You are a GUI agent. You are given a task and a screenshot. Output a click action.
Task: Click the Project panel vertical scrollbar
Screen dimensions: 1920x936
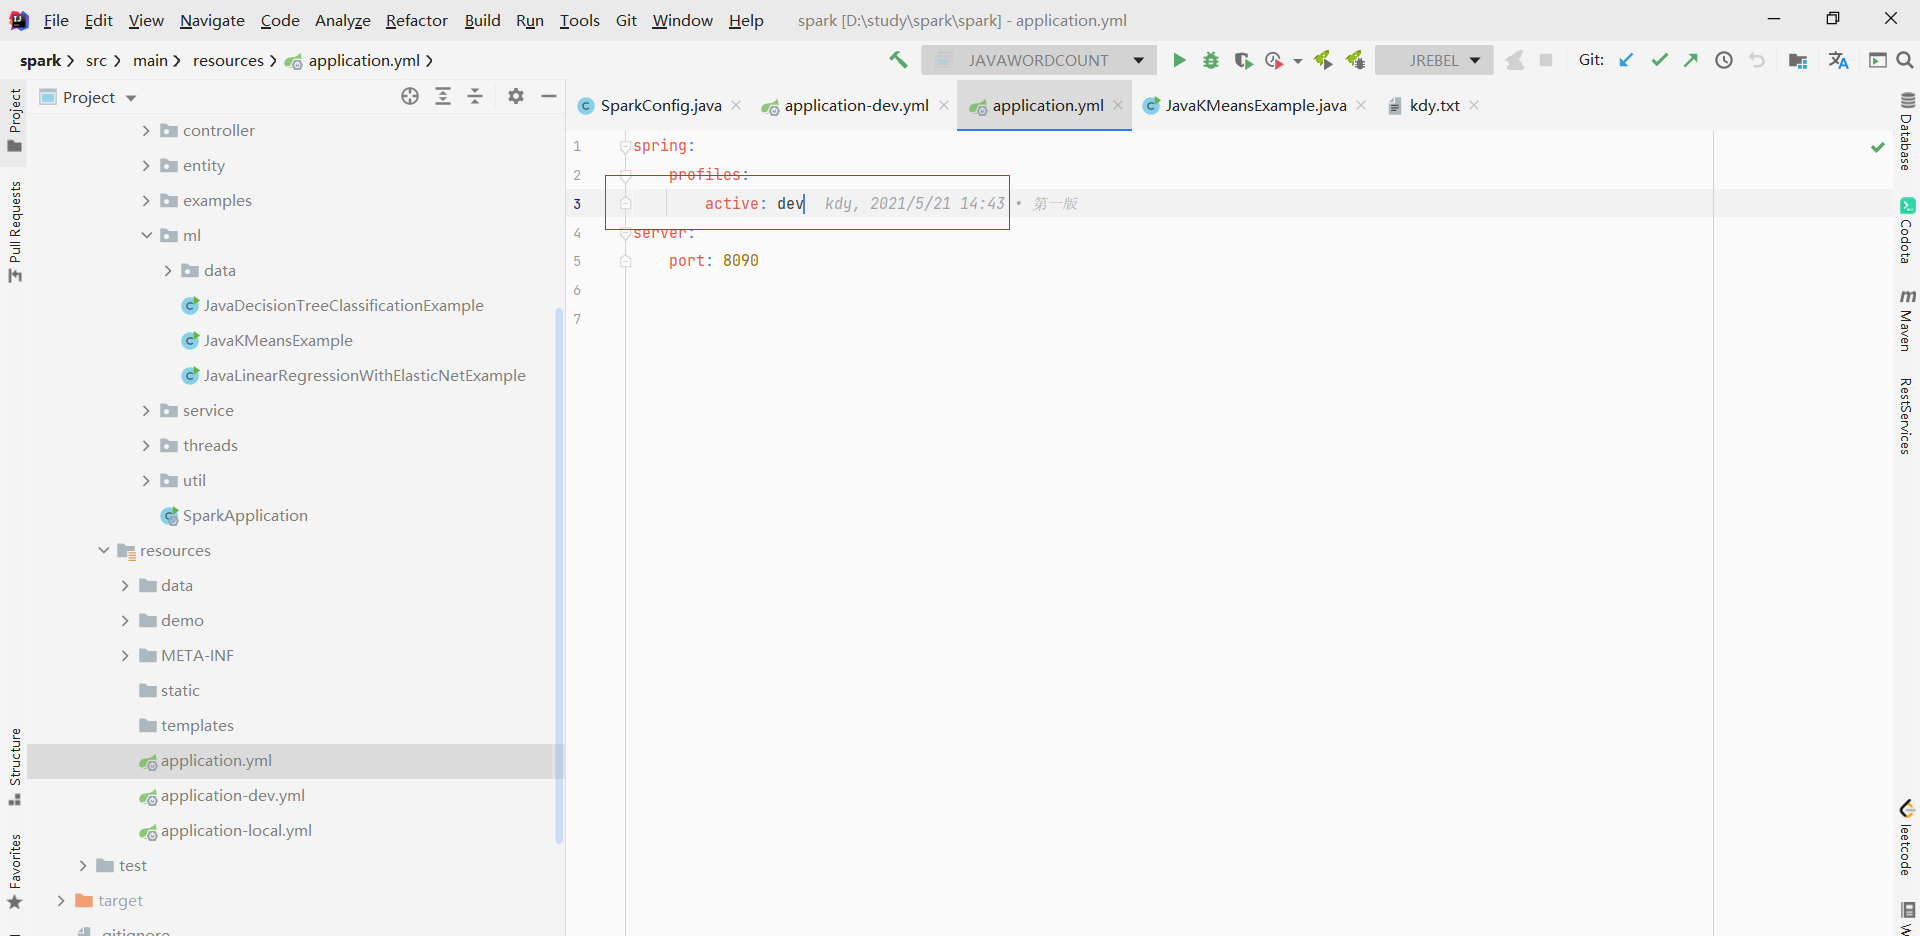point(559,575)
